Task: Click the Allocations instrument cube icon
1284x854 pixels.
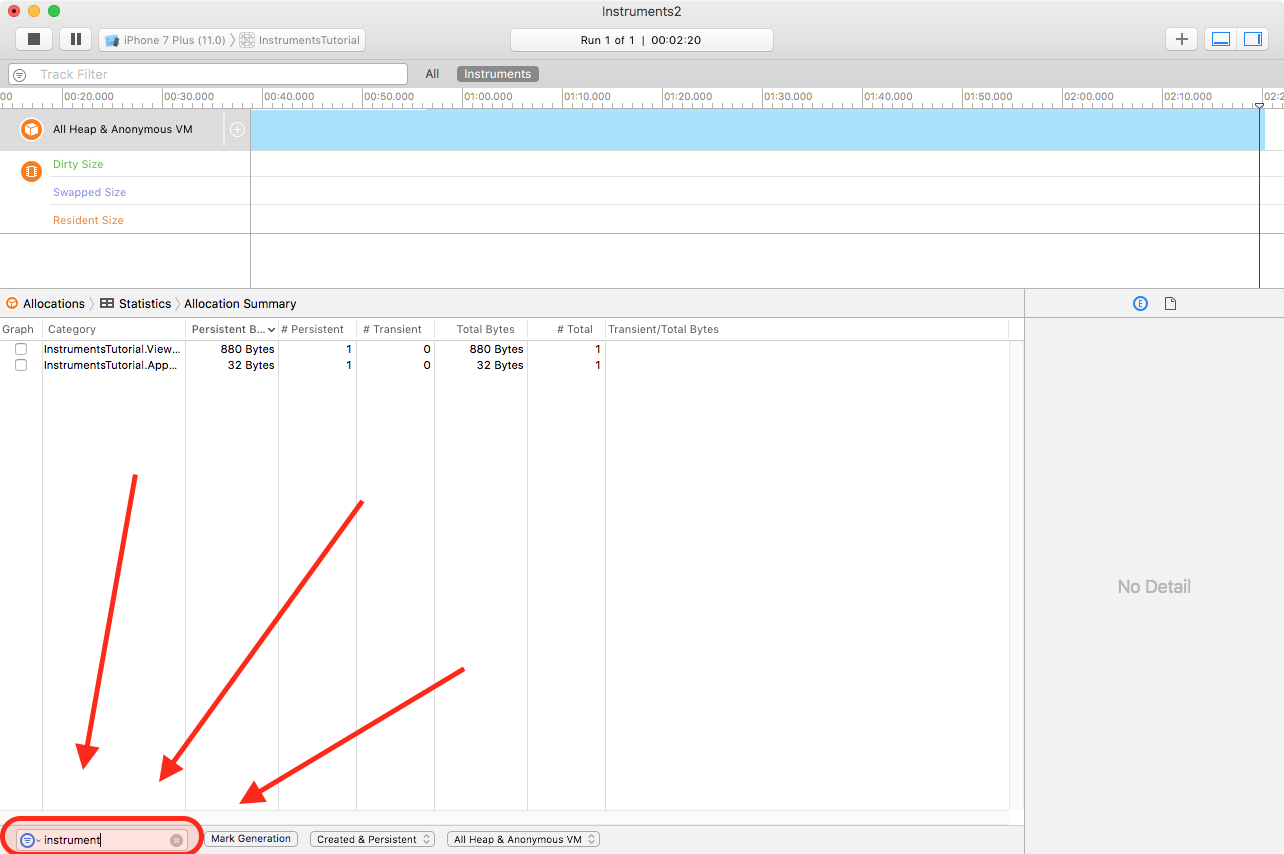Action: (x=32, y=130)
